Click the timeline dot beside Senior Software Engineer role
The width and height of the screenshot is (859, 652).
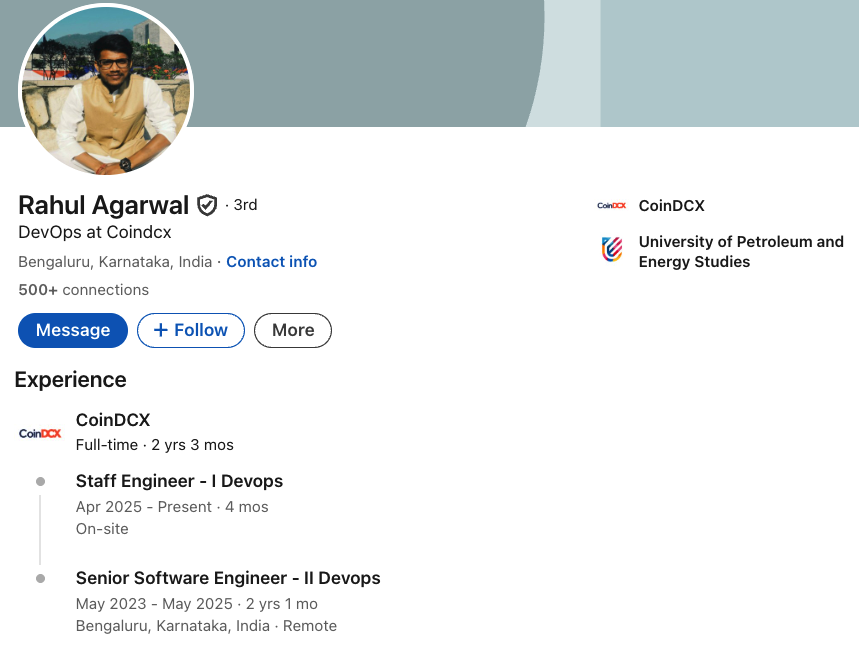tap(40, 578)
